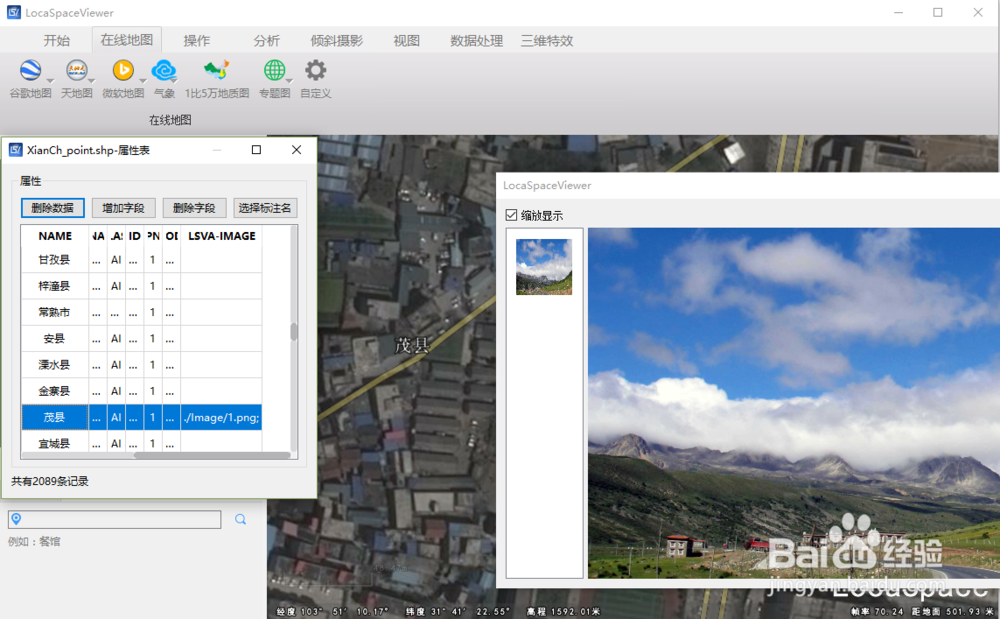1000x619 pixels.
Task: Open the 气象 weather layer icon
Action: (x=164, y=71)
